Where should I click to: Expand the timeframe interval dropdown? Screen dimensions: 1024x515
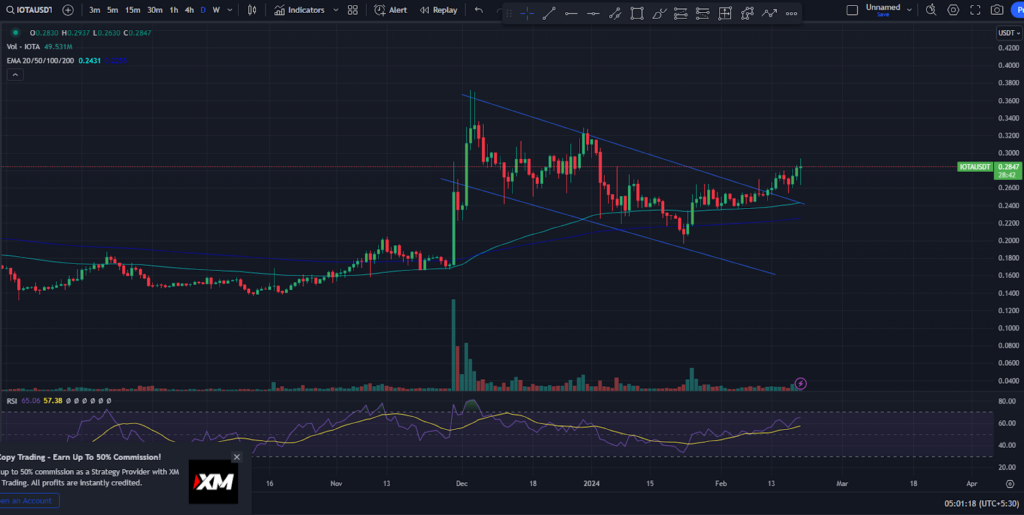point(229,10)
